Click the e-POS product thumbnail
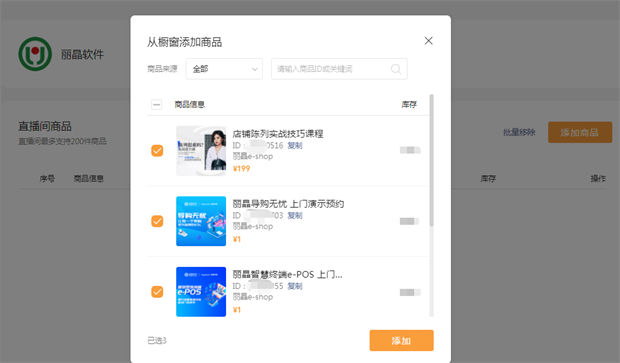 pos(201,292)
